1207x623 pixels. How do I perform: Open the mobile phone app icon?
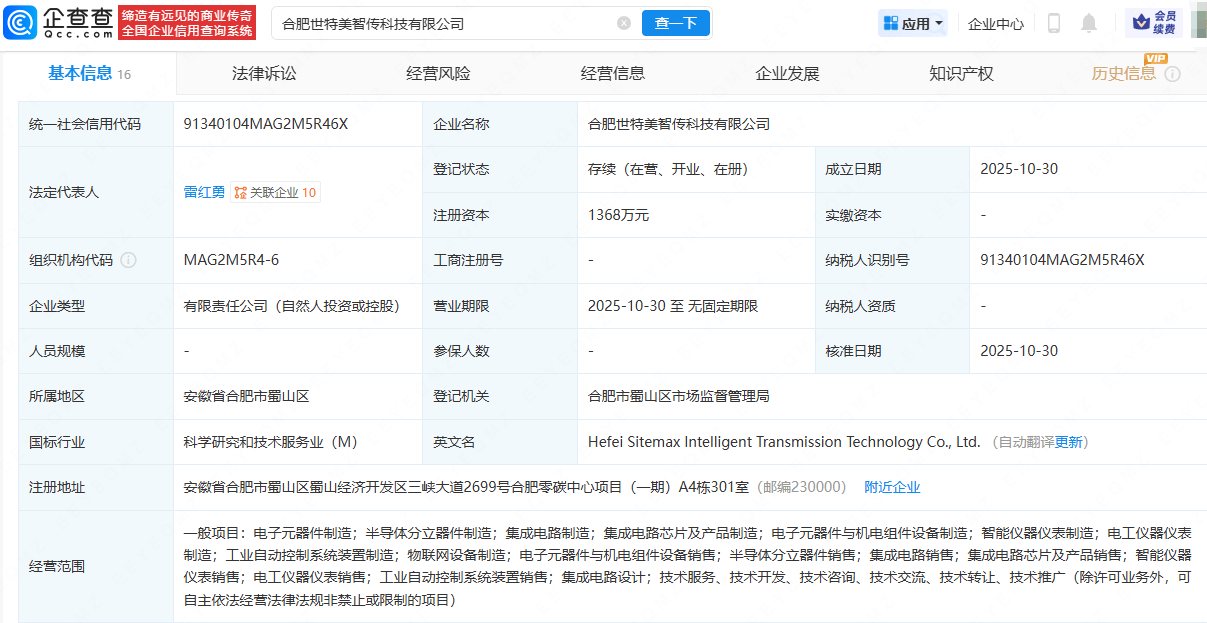(1053, 23)
